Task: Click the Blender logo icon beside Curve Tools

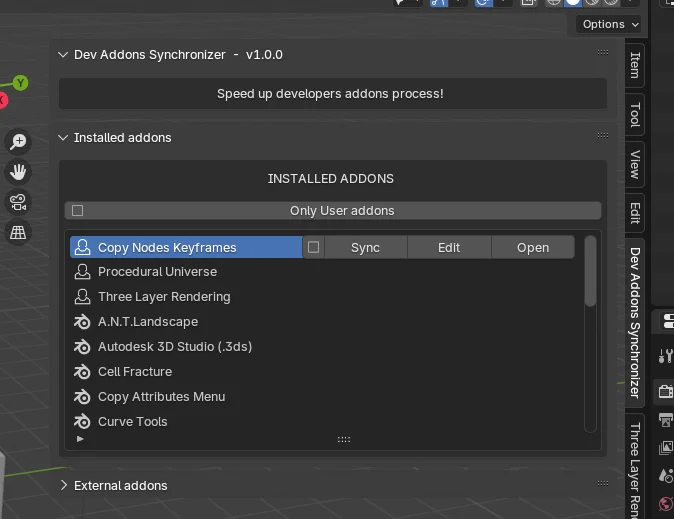Action: (x=82, y=421)
